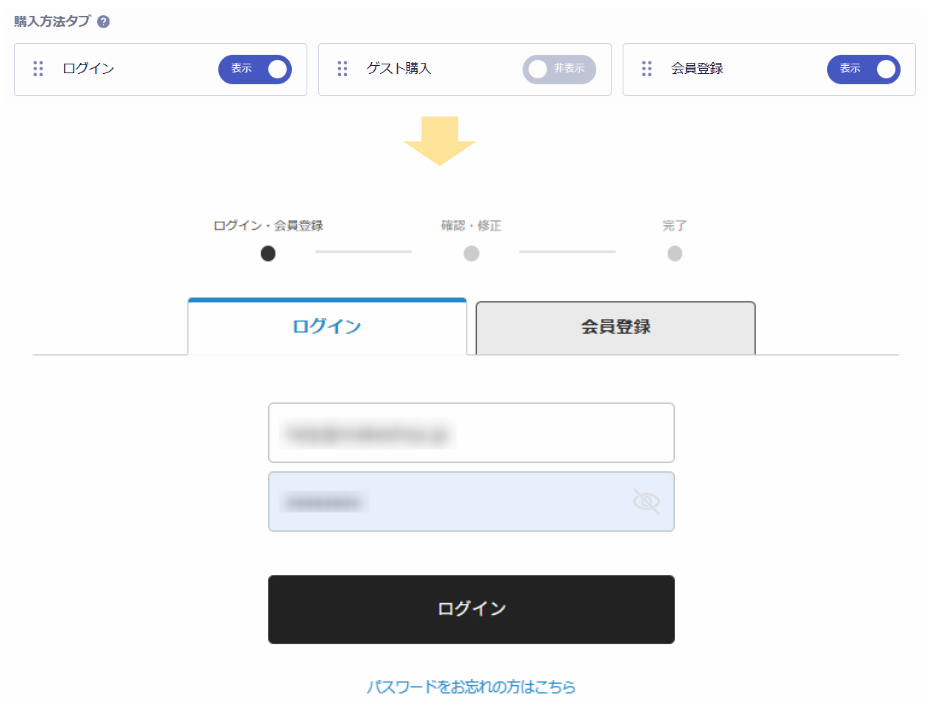Click the 確認・修正 step label
The height and width of the screenshot is (711, 932).
point(471,226)
